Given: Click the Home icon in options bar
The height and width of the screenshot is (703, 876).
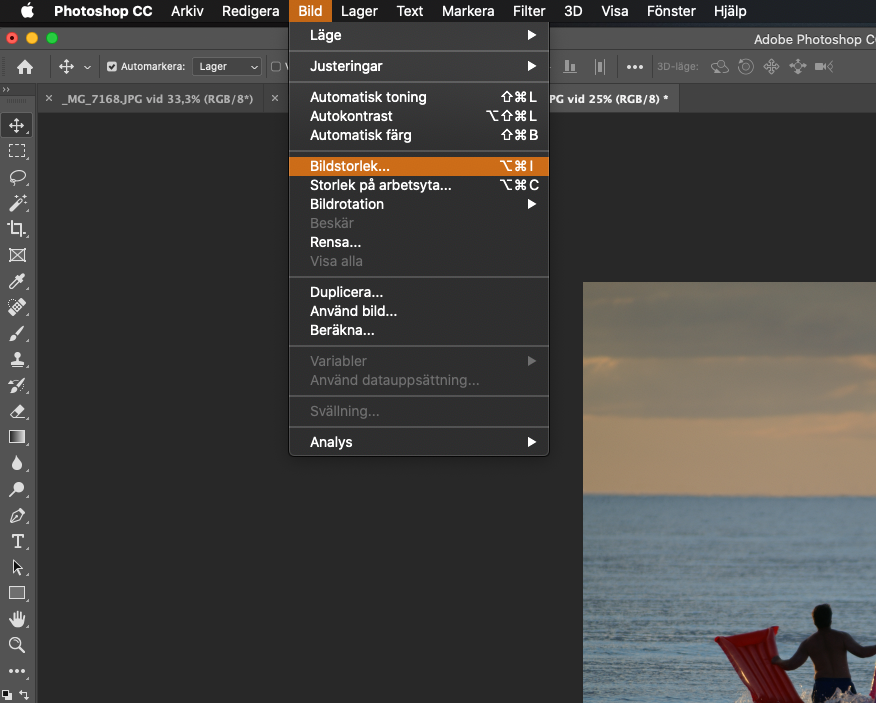Looking at the screenshot, I should (25, 66).
